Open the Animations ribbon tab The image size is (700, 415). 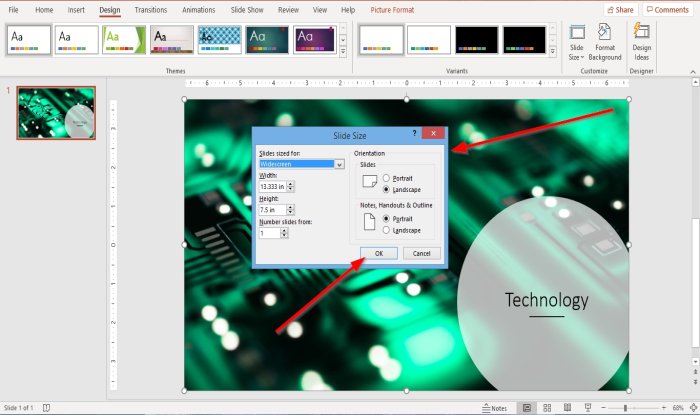click(x=199, y=10)
